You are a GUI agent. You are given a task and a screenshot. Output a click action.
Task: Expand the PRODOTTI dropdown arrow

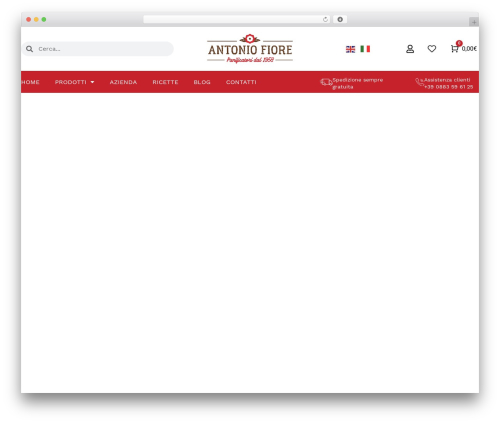click(x=92, y=82)
